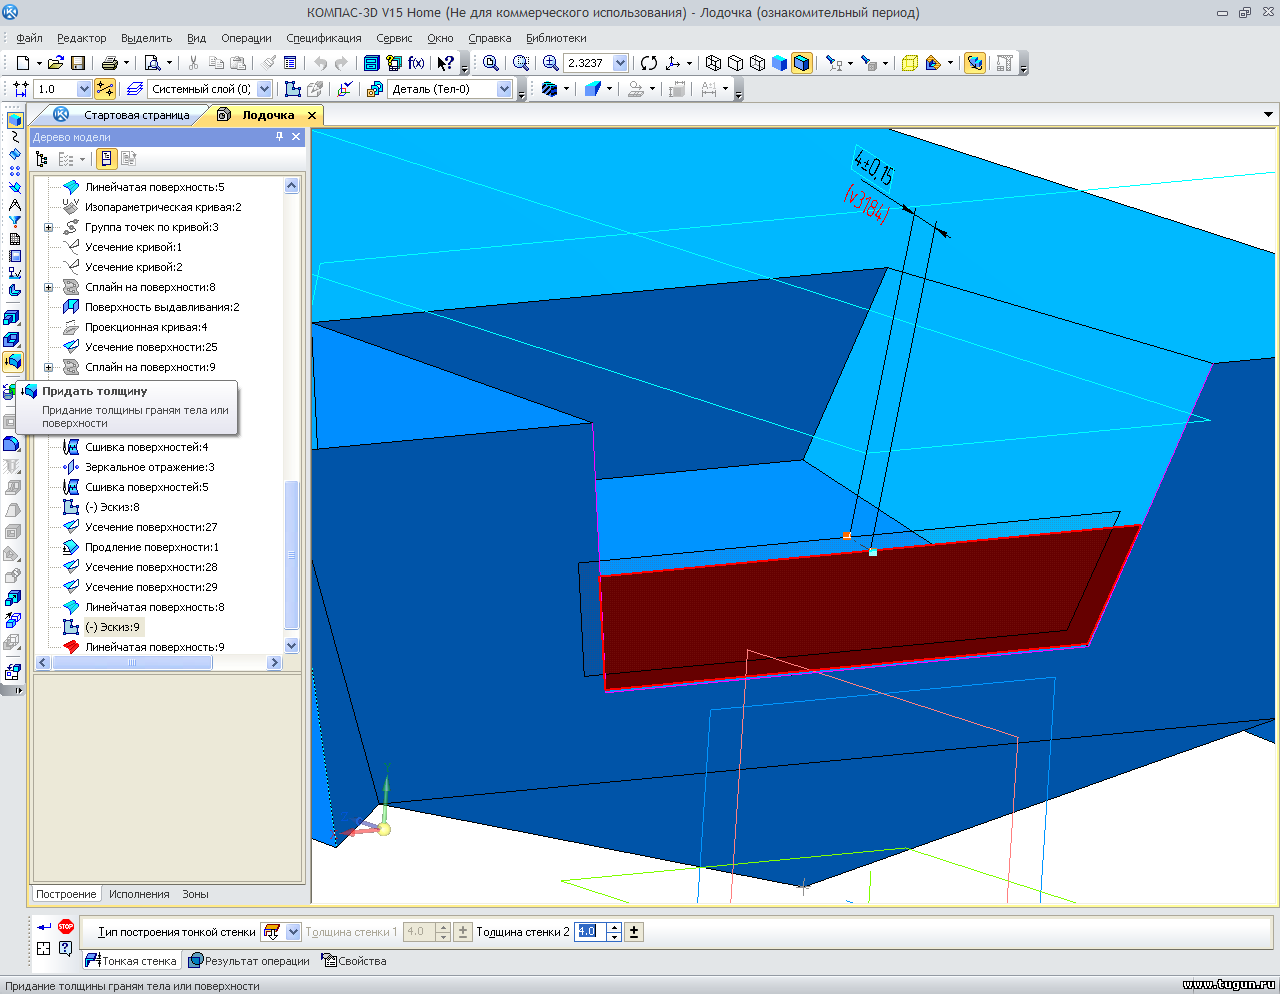Click the ± tolerance button for wall 2

click(x=634, y=932)
